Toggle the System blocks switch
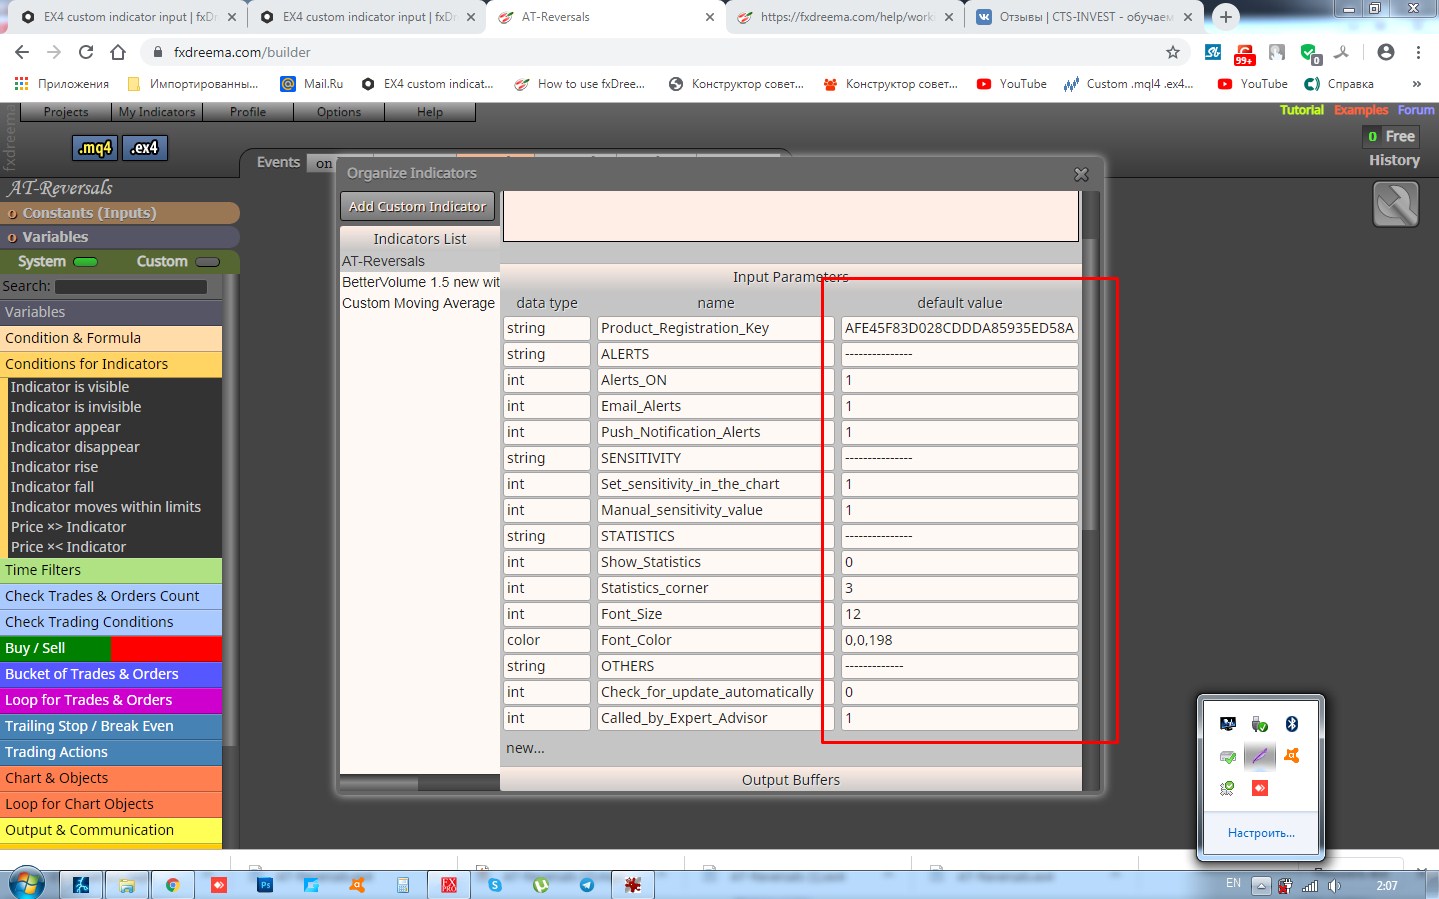This screenshot has width=1439, height=899. coord(86,262)
